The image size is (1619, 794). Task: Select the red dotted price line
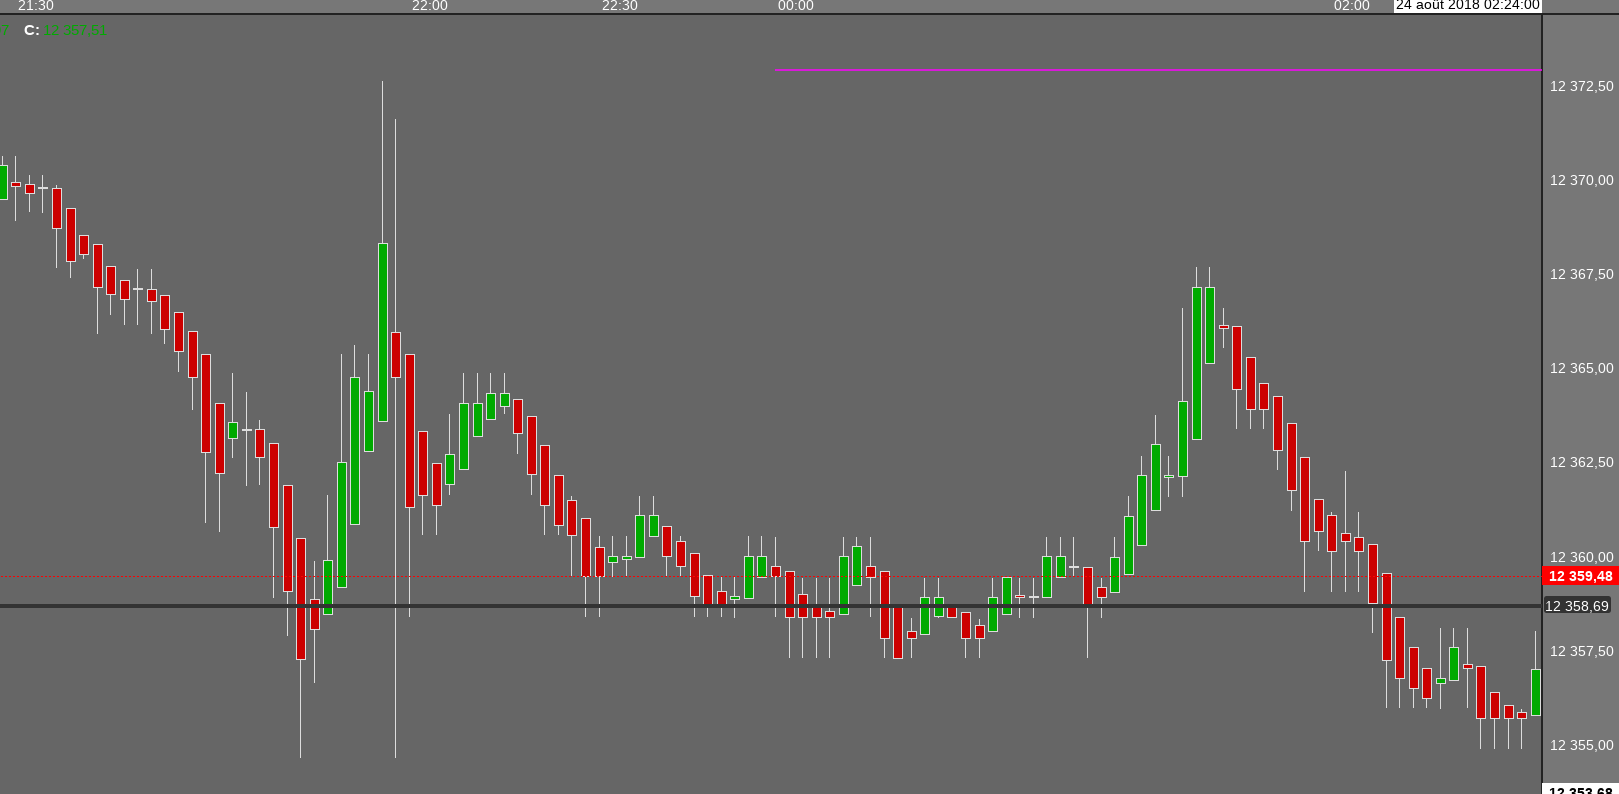[771, 576]
